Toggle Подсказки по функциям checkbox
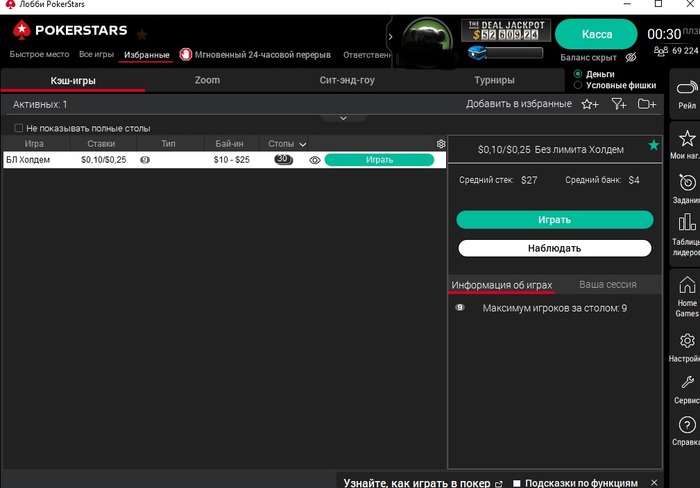Screen dimensions: 700x488 (x=517, y=483)
